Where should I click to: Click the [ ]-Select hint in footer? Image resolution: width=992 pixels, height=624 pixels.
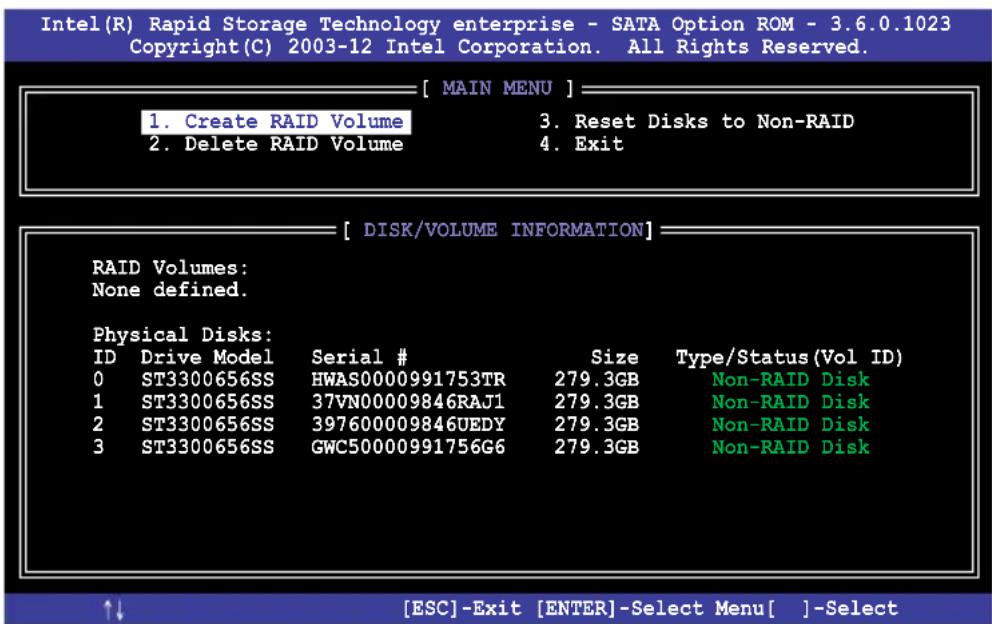coord(833,609)
